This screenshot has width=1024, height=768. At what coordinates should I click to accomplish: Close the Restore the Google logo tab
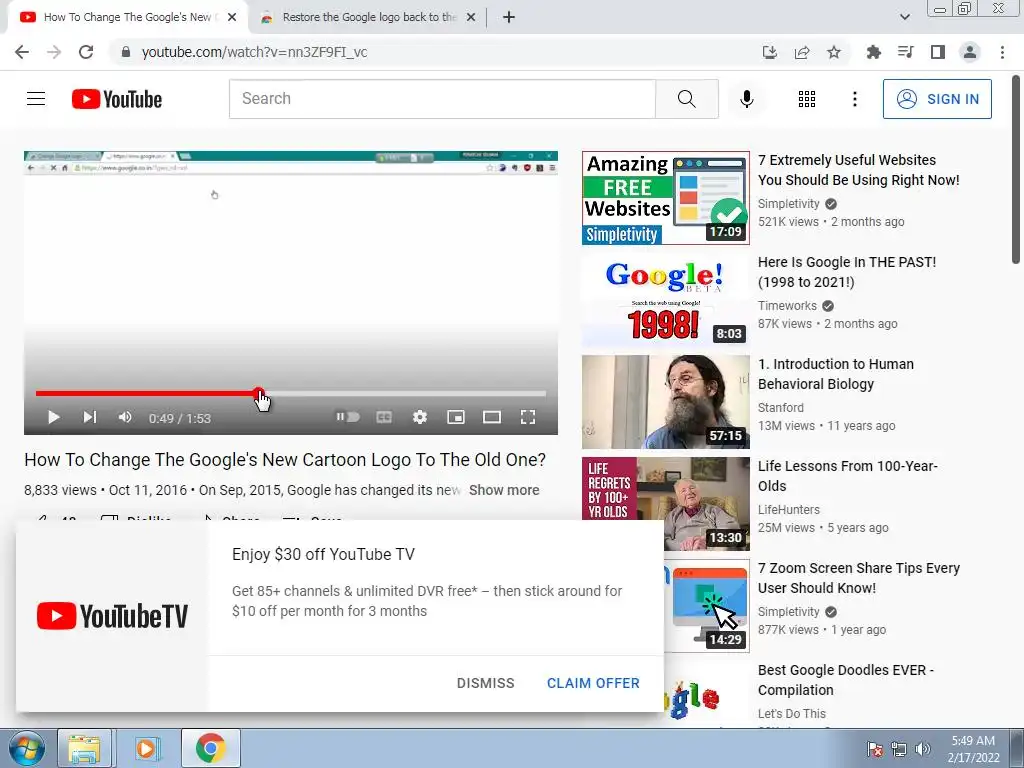pyautogui.click(x=471, y=17)
